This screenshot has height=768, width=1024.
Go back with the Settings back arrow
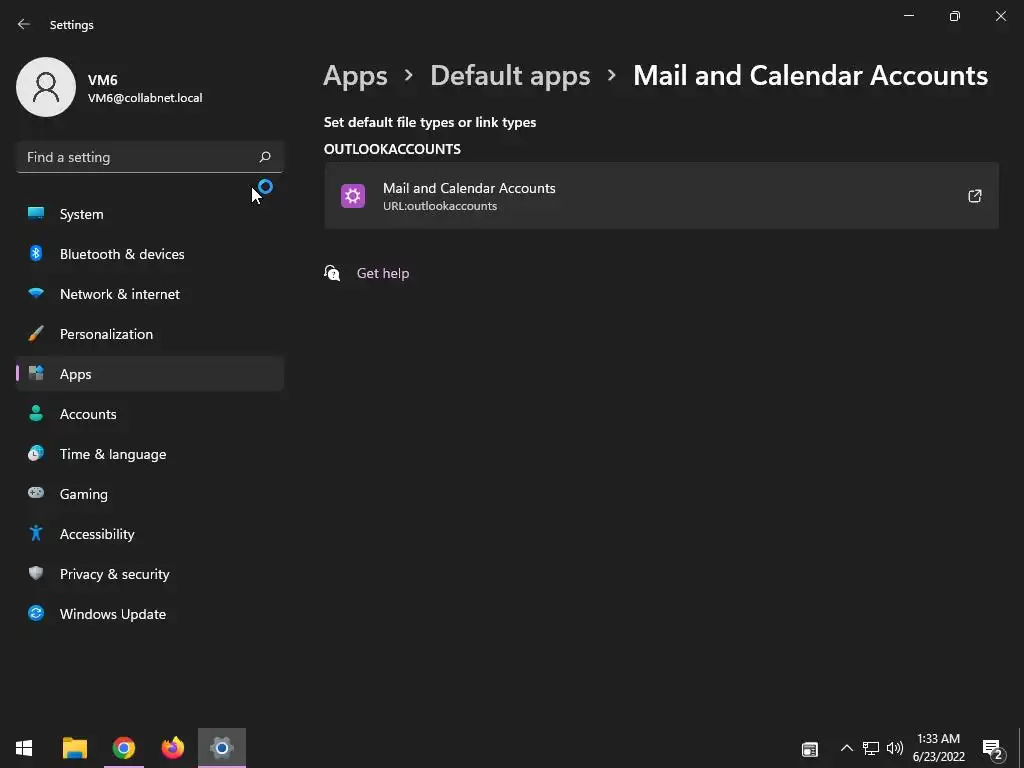point(24,24)
